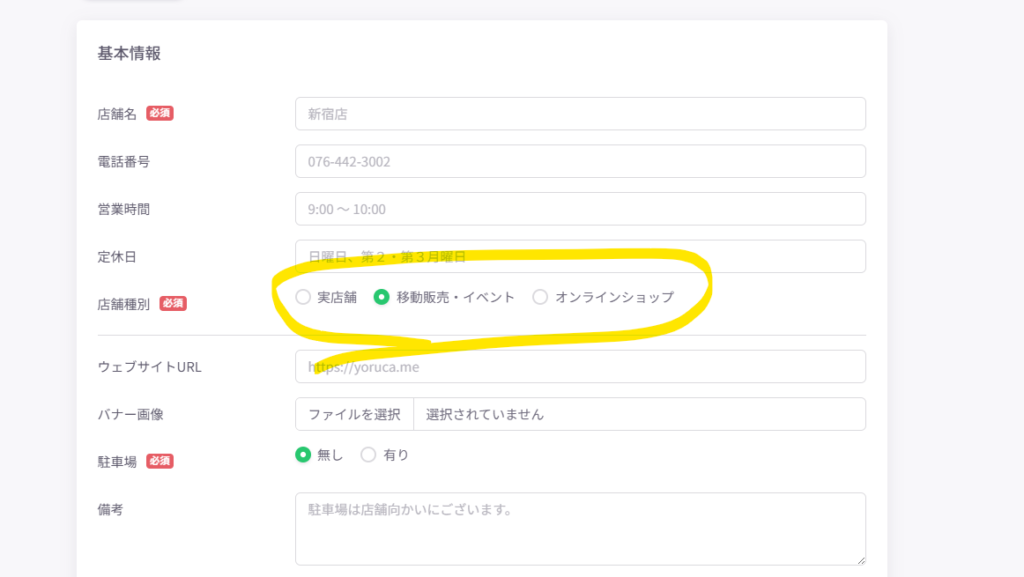Click the 備考 textarea resize handle
This screenshot has width=1024, height=577.
pos(860,560)
